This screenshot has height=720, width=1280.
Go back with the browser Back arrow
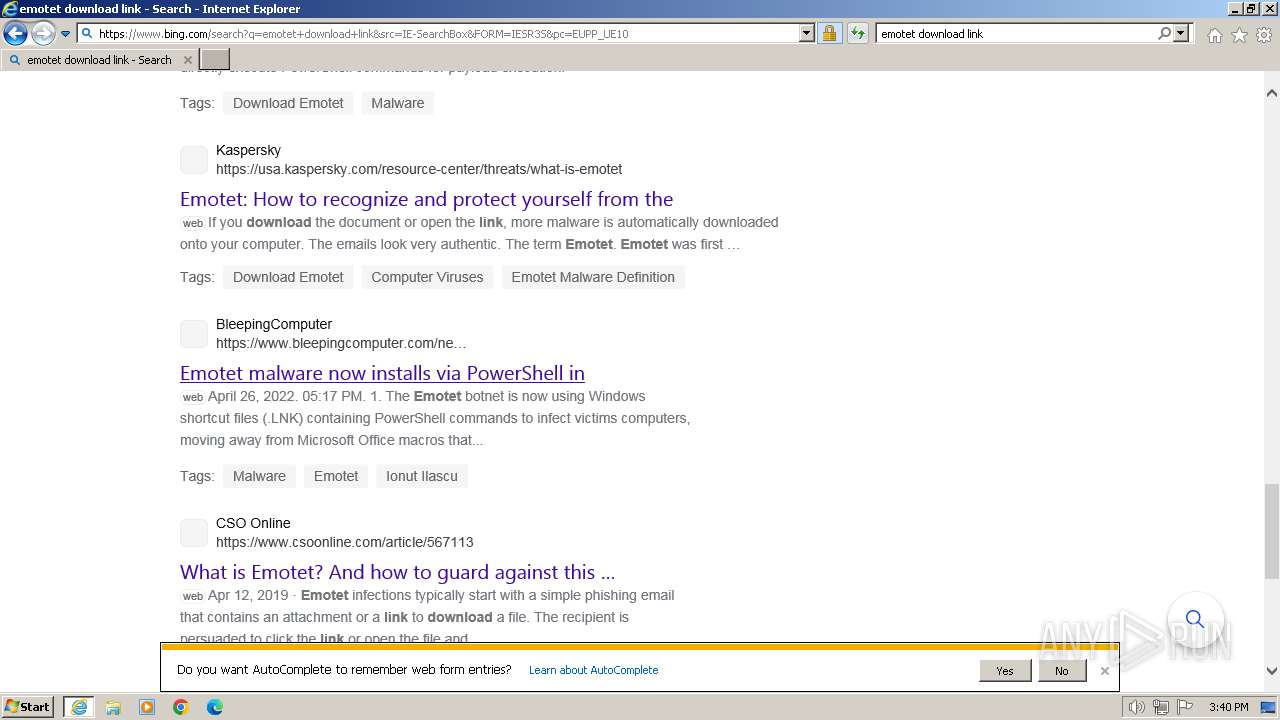tap(15, 34)
